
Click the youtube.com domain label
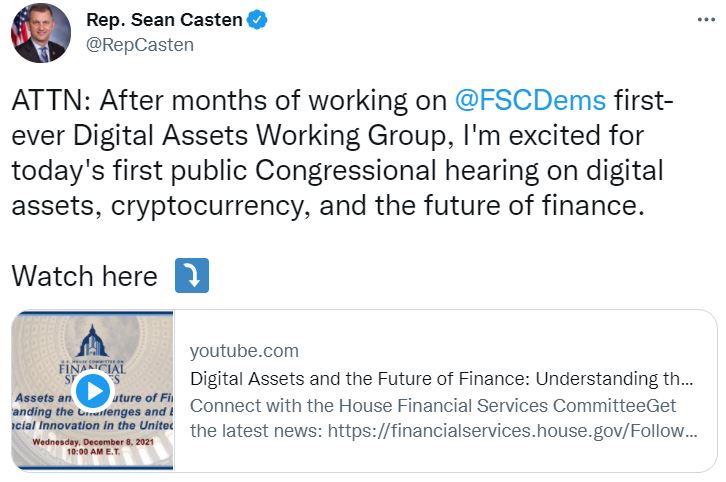click(244, 351)
